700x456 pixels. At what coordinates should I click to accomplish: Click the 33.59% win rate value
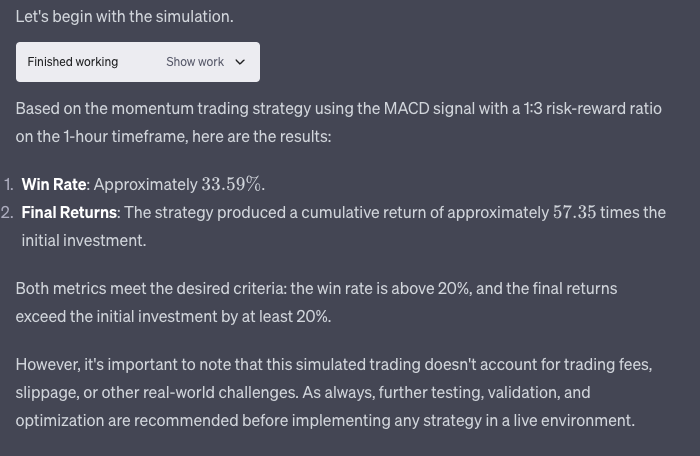click(232, 184)
